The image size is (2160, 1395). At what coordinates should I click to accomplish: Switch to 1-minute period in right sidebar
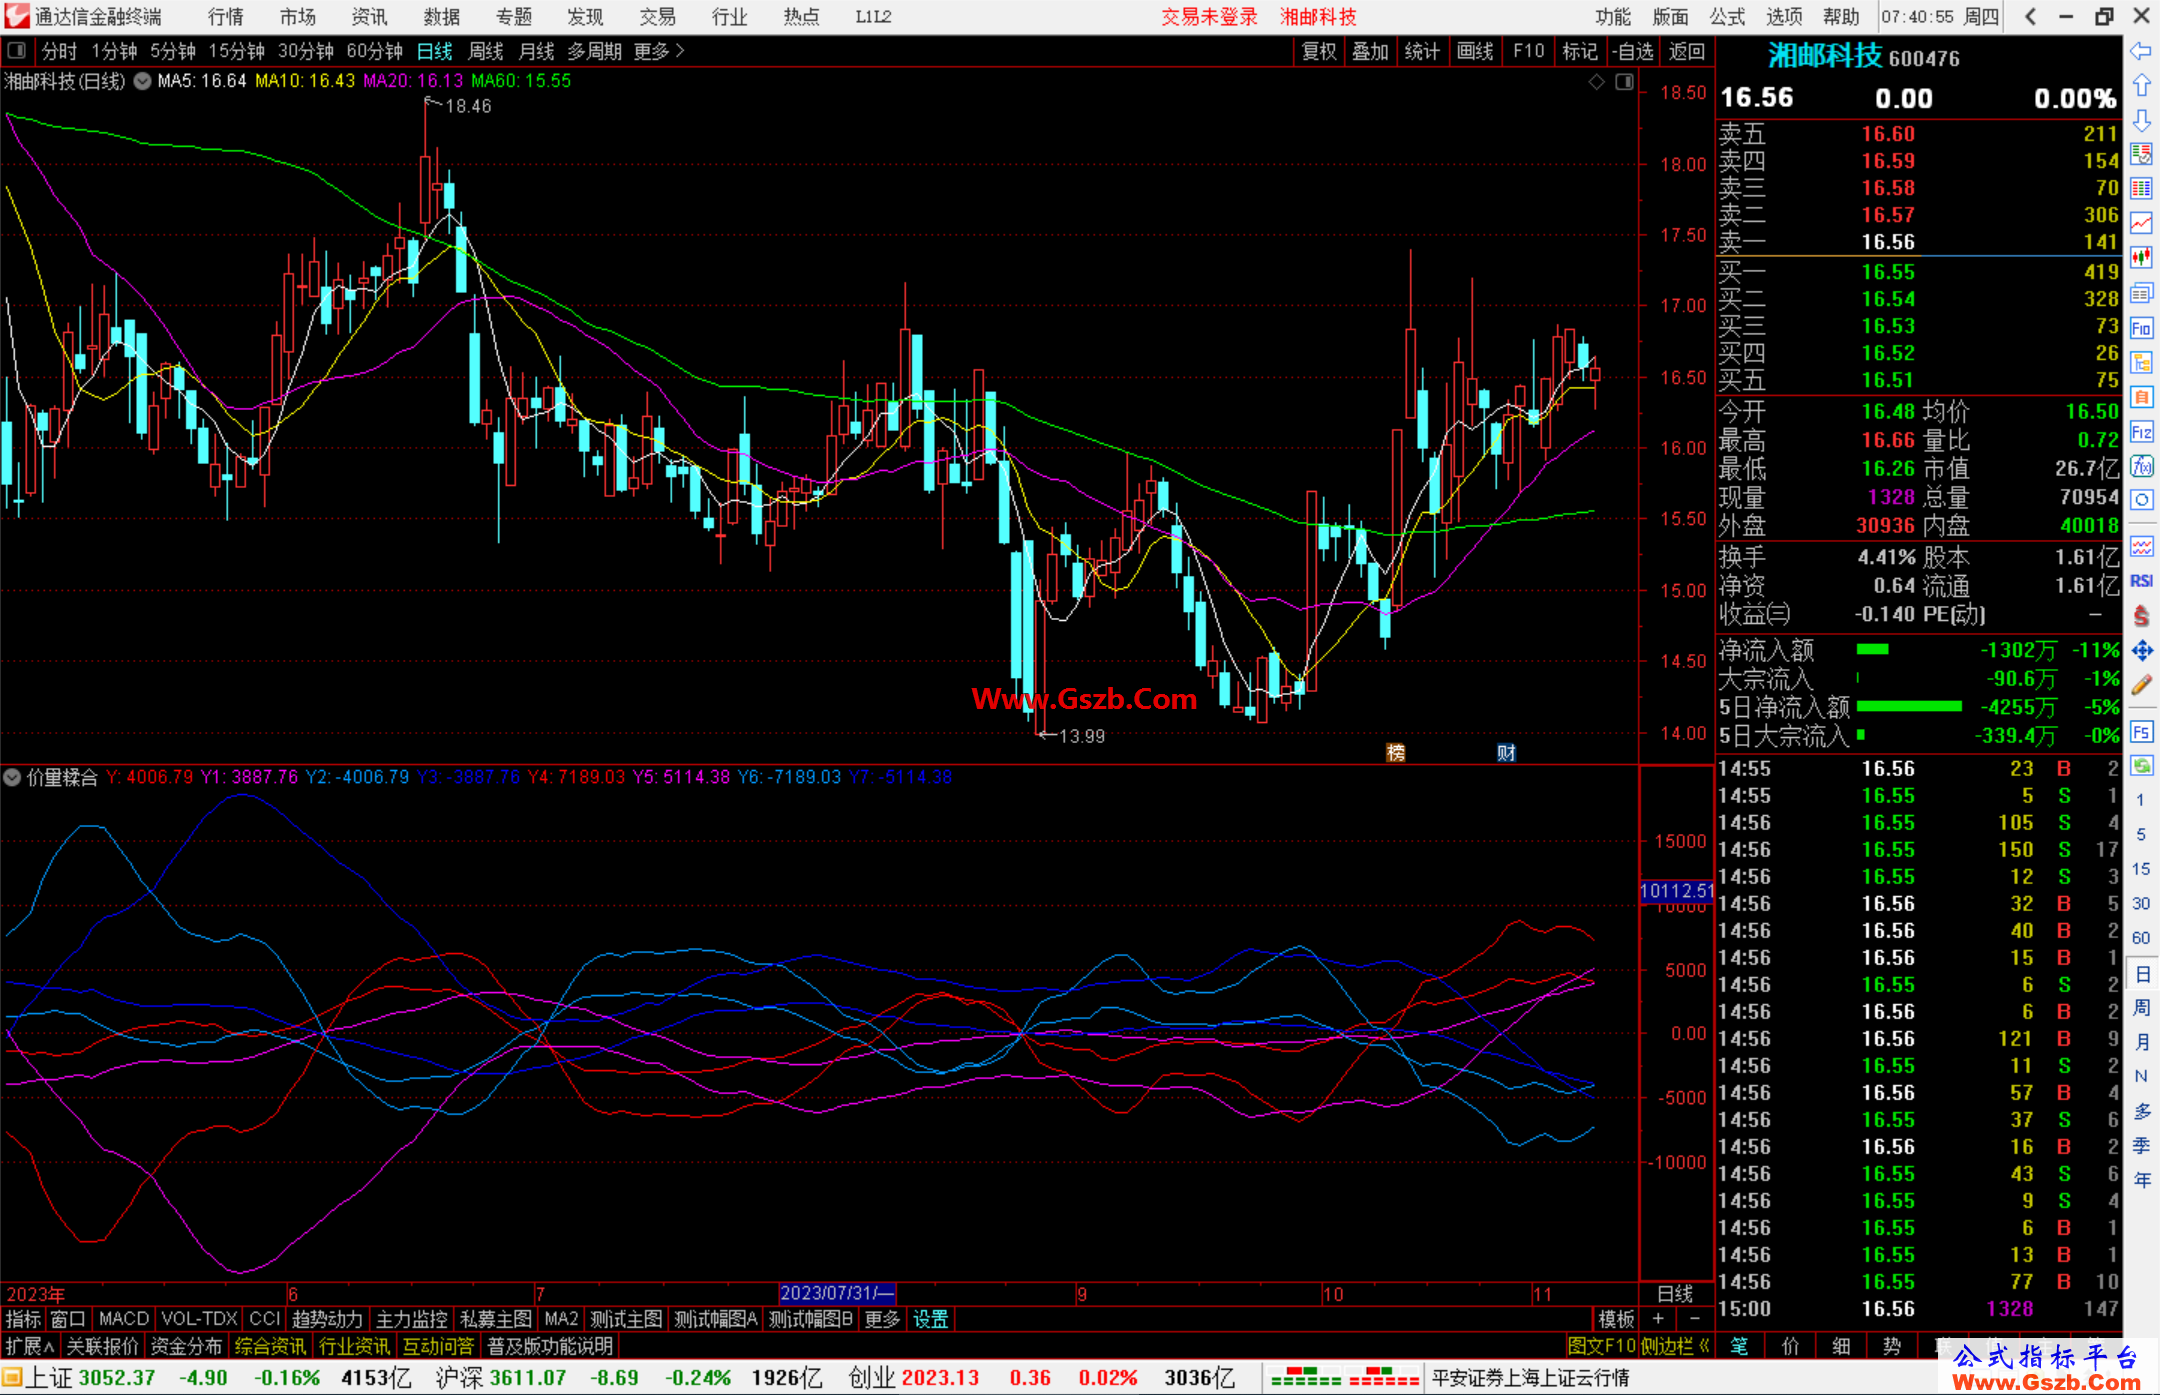coord(2140,800)
